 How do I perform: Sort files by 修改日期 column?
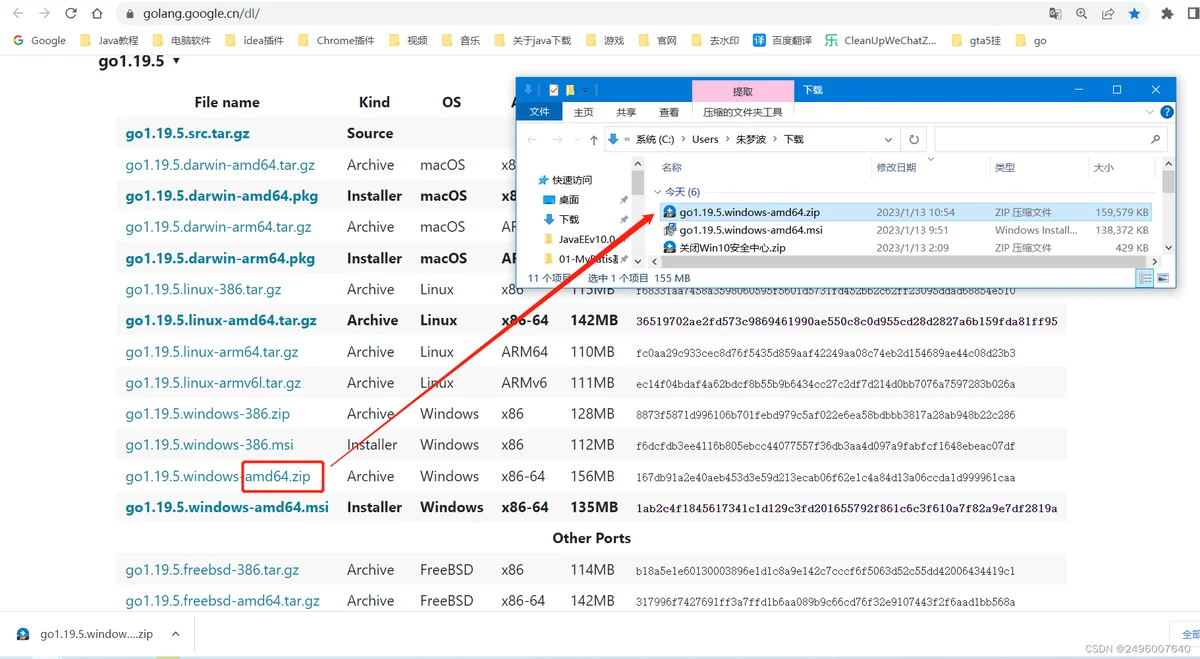[896, 168]
